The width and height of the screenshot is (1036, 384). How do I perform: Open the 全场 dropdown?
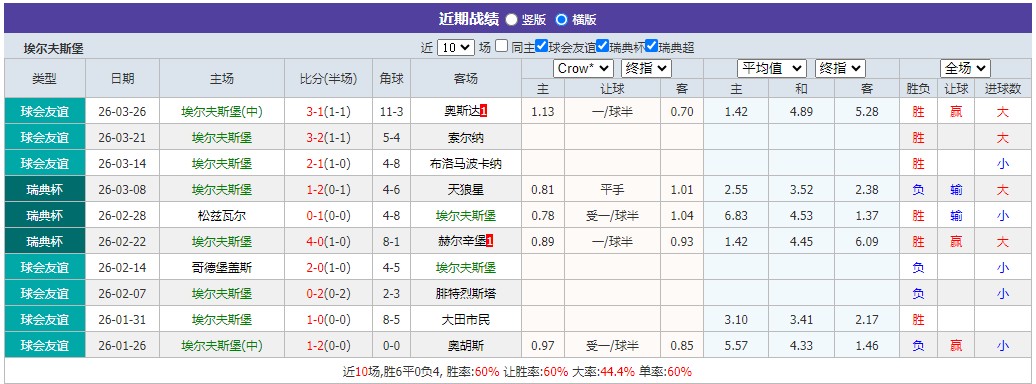click(x=965, y=68)
